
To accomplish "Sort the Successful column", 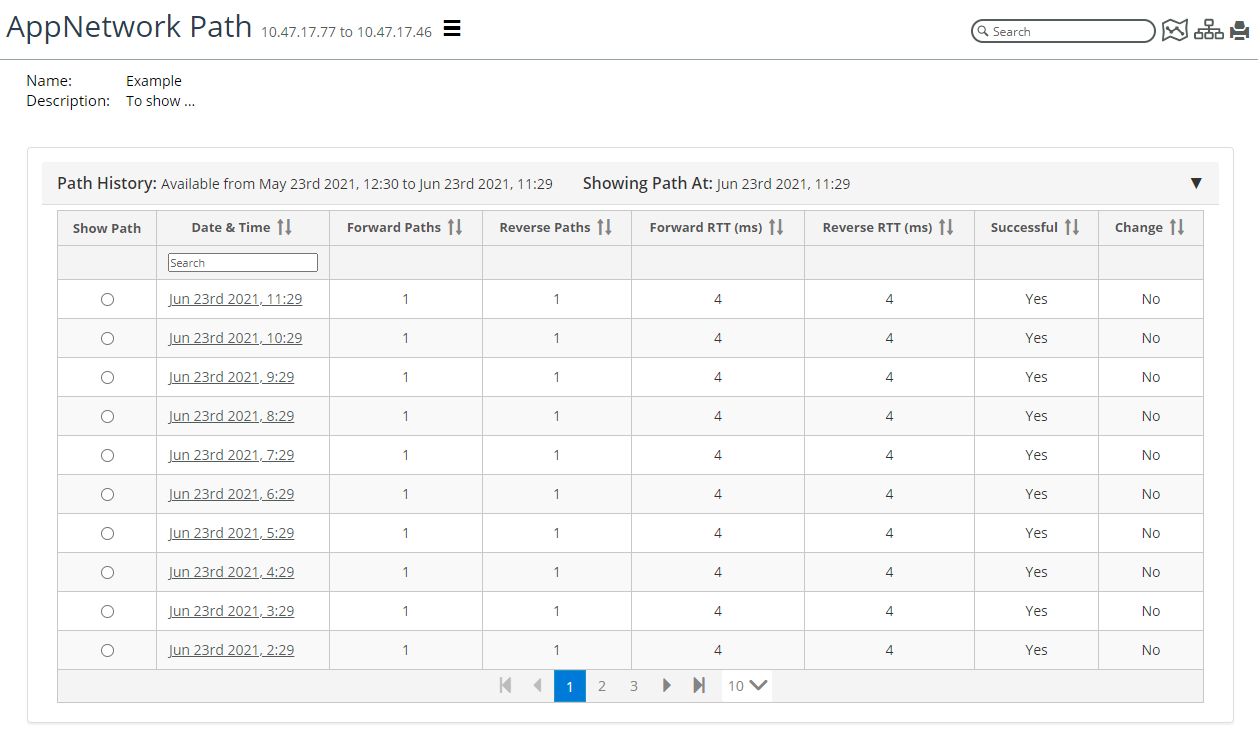I will pos(1071,228).
